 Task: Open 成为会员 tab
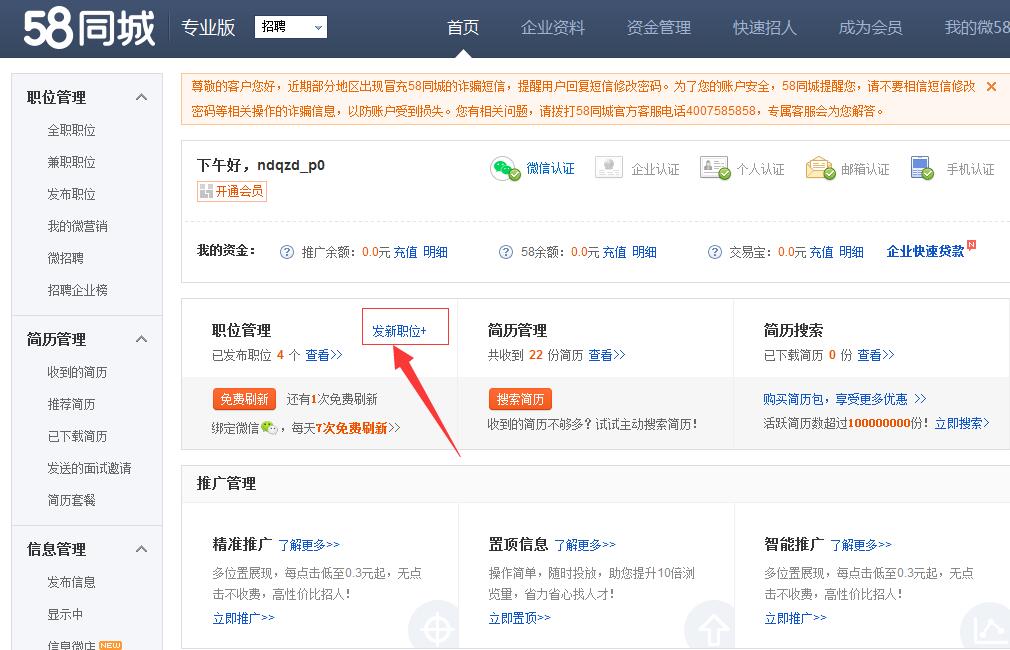[x=870, y=28]
